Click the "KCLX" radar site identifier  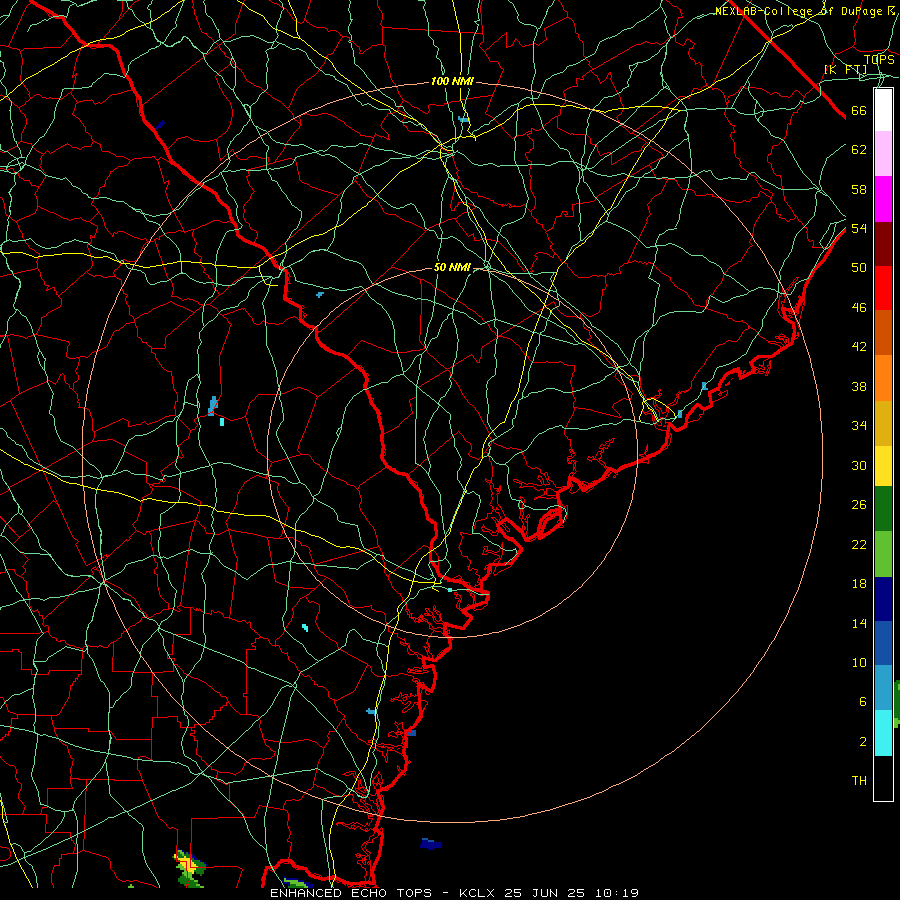coord(479,893)
